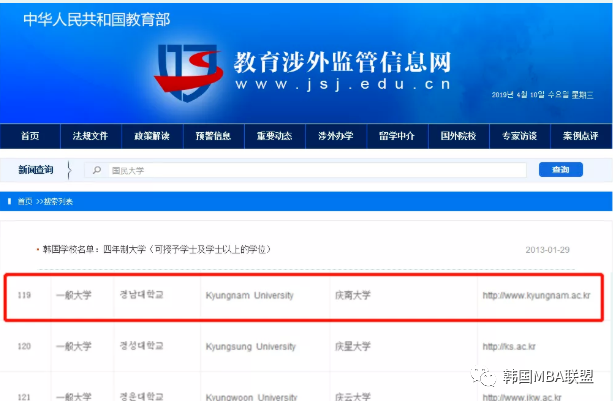The image size is (613, 401).
Task: Click the 中华人民共和国教育部 header text
Action: [97, 20]
